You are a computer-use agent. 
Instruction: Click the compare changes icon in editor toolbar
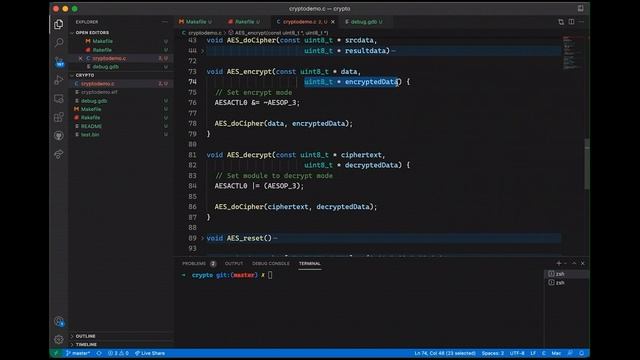coord(561,22)
